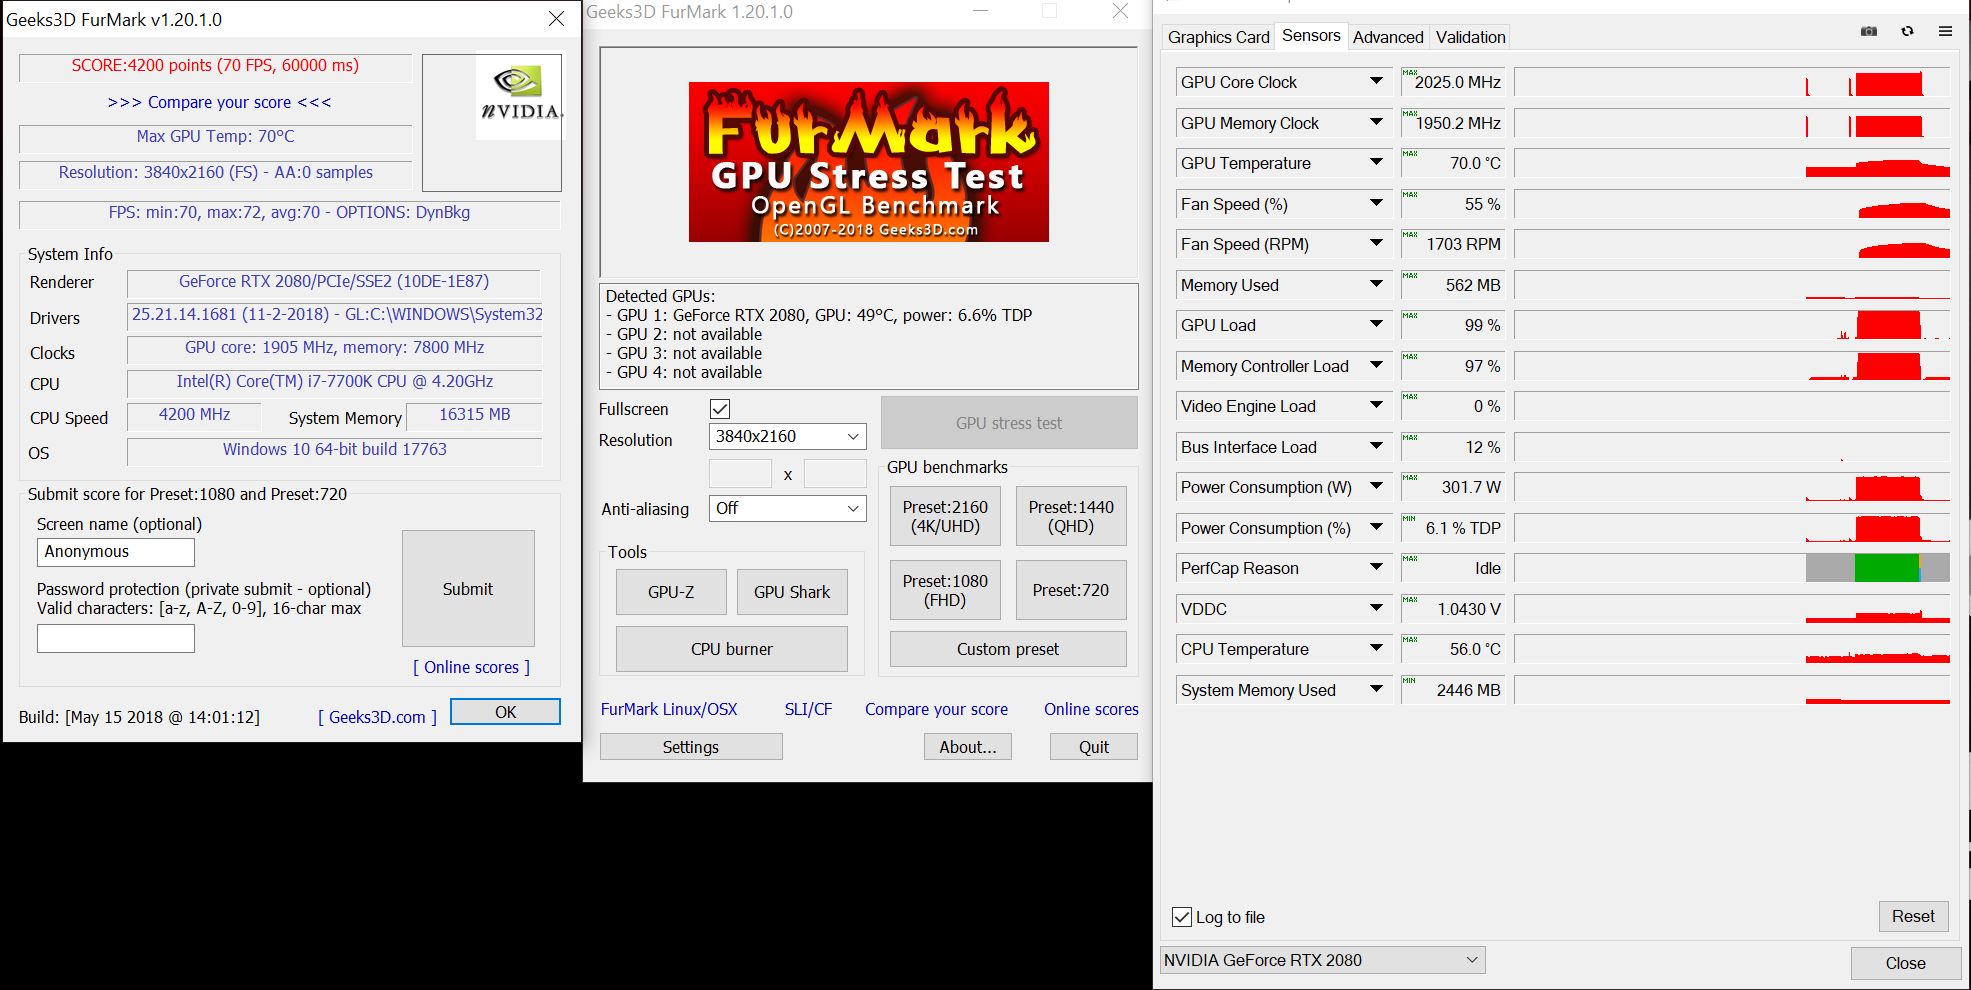The image size is (1971, 990).
Task: Click Compare your score in FurMark main window
Action: click(x=936, y=709)
